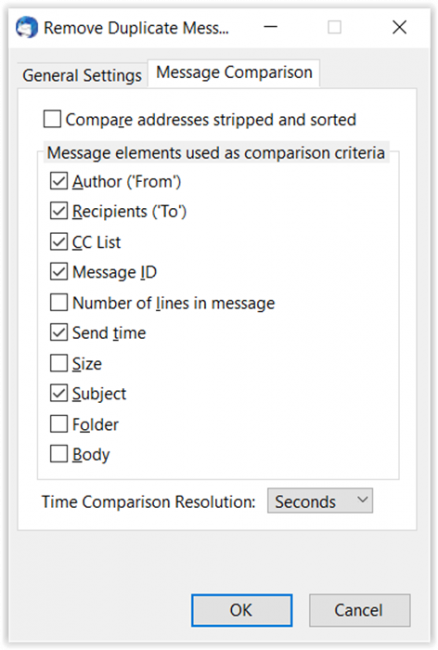Click the Cancel button
The width and height of the screenshot is (438, 650).
(x=359, y=610)
